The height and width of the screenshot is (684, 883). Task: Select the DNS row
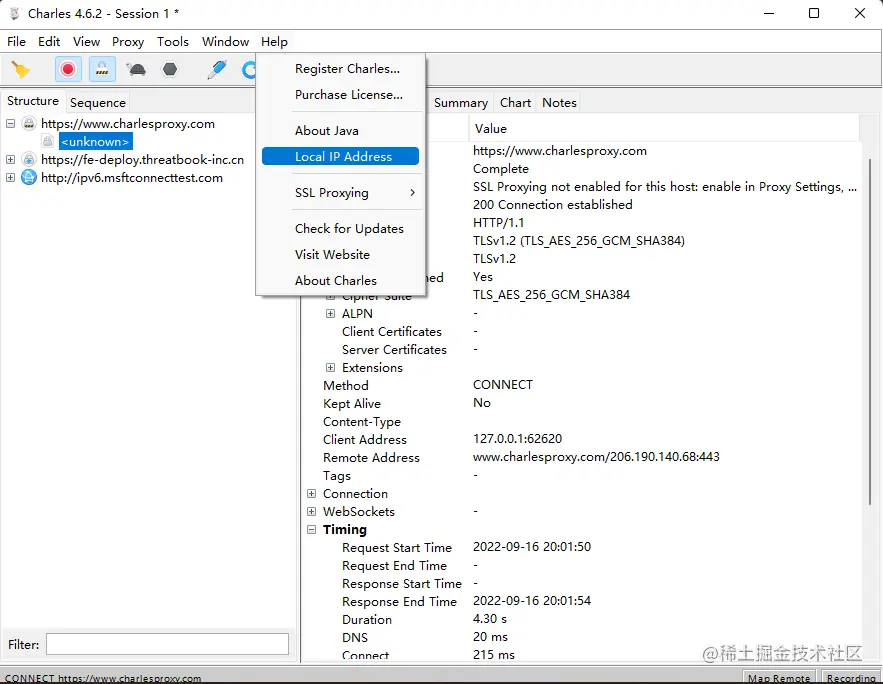click(x=582, y=637)
